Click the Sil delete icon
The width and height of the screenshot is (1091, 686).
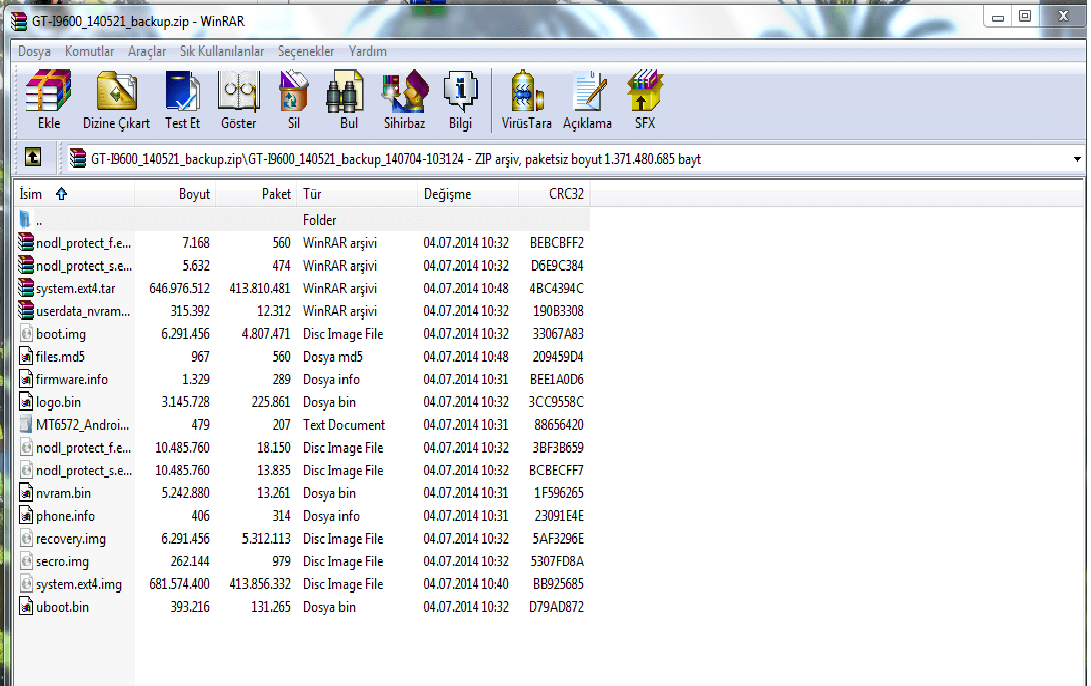[293, 101]
